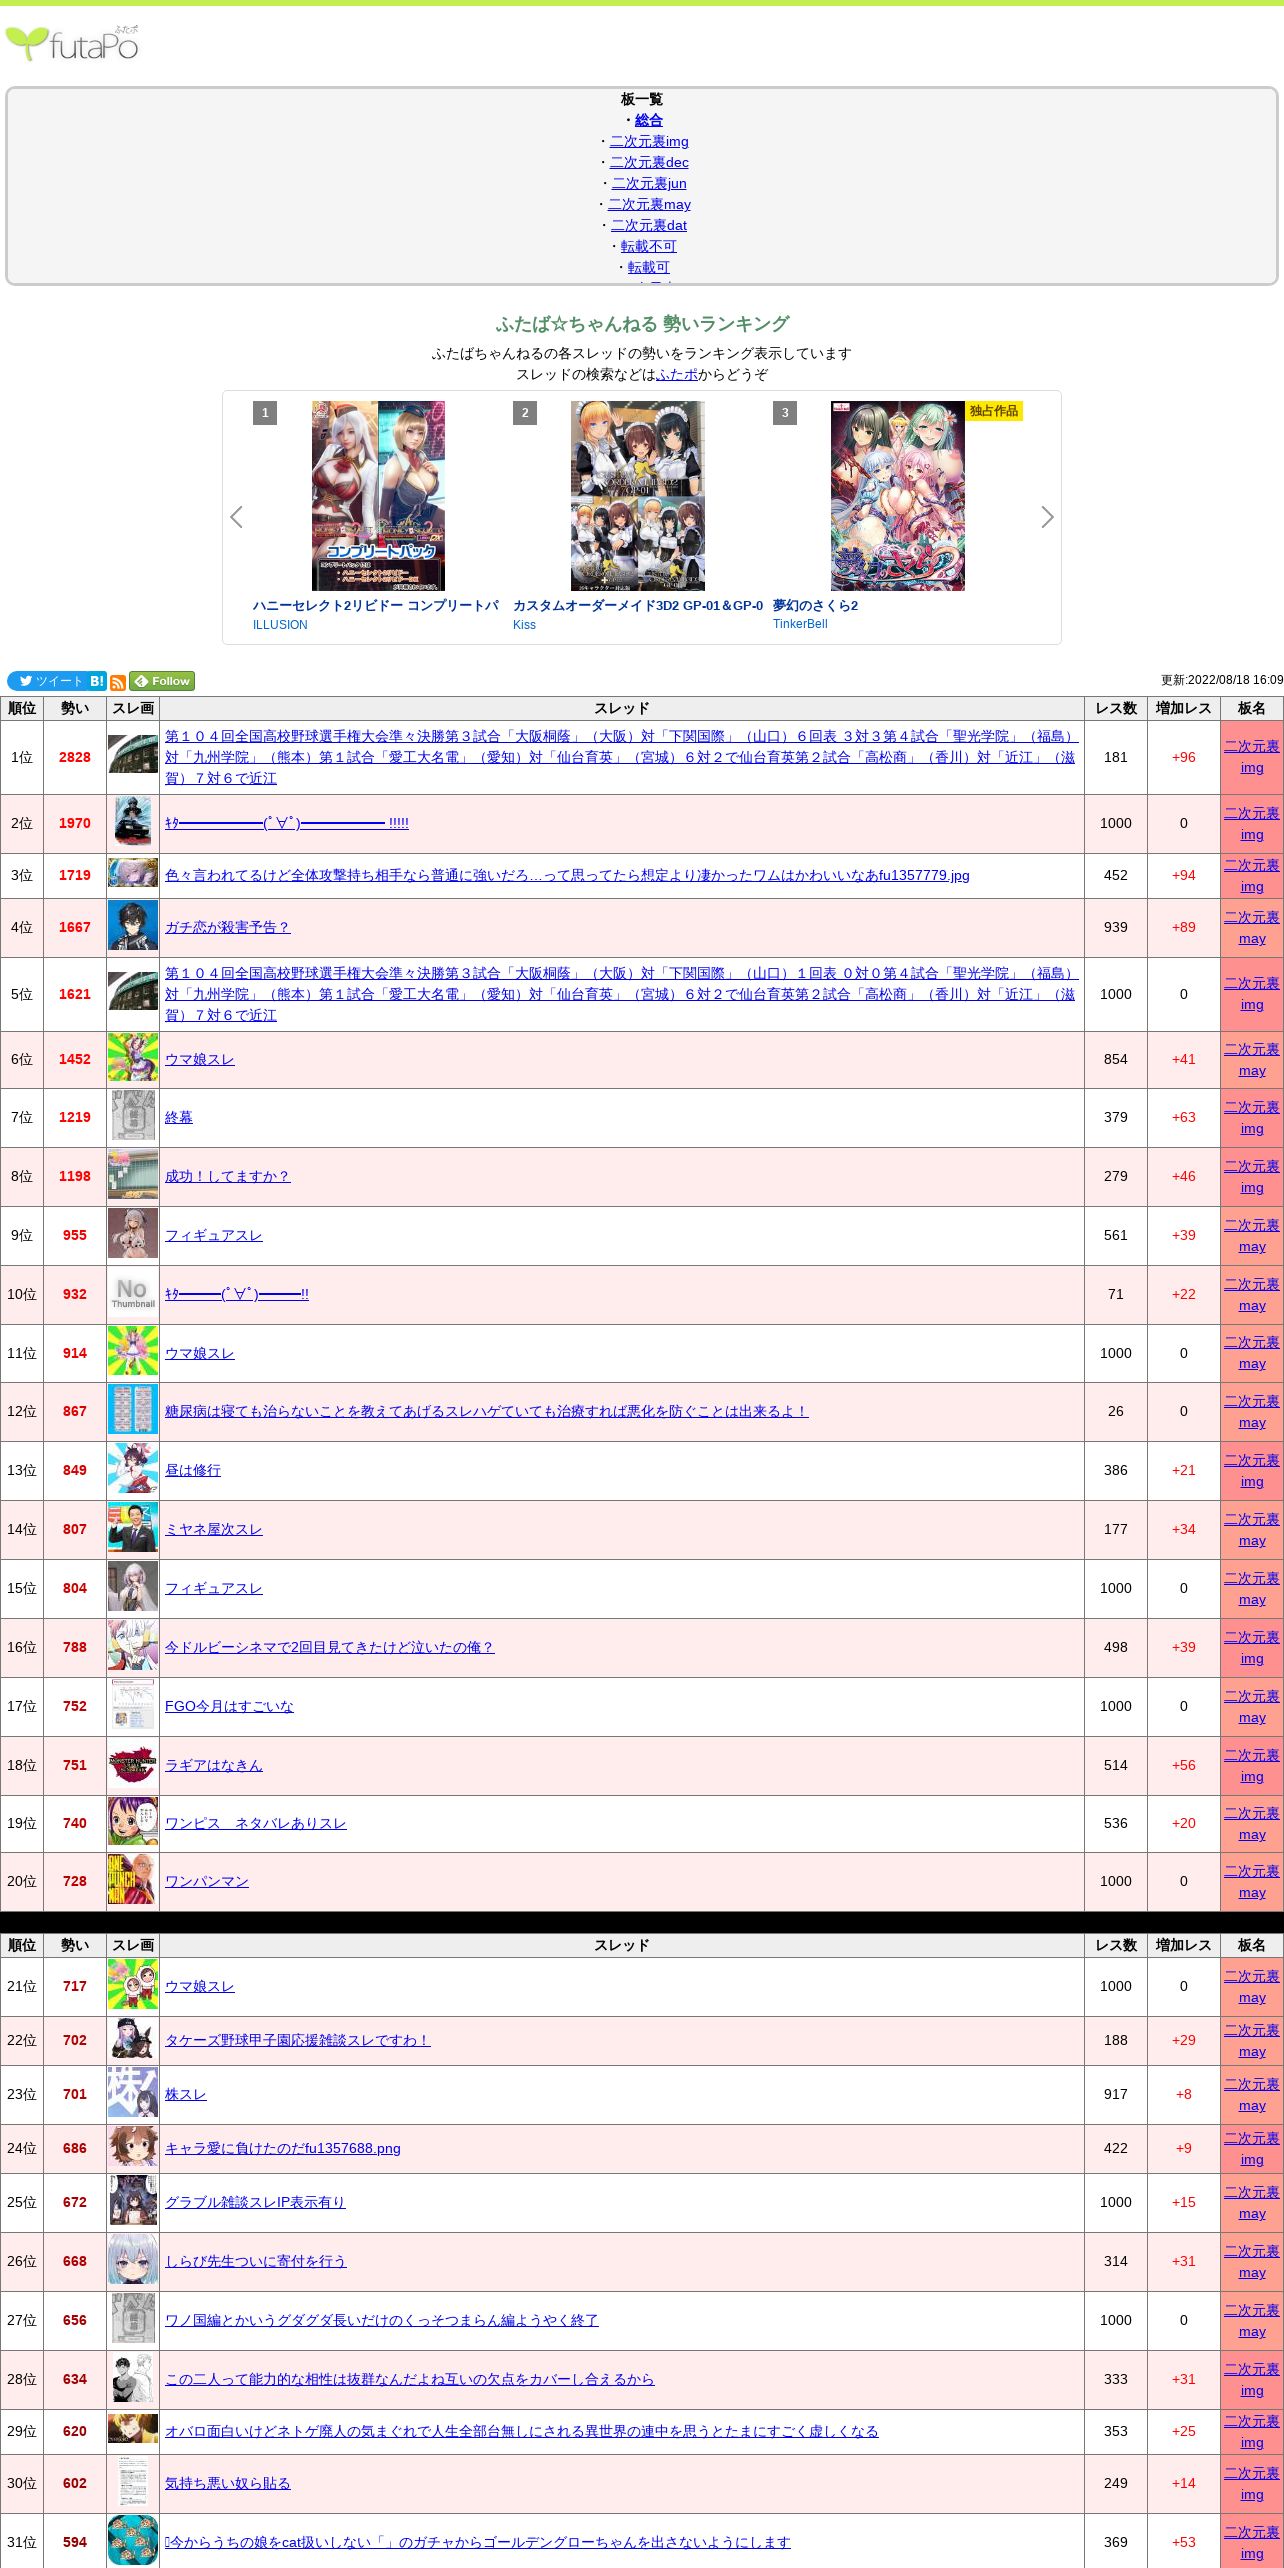This screenshot has height=2568, width=1284.
Task: Open rank 2 thread thumbnail
Action: pos(133,822)
